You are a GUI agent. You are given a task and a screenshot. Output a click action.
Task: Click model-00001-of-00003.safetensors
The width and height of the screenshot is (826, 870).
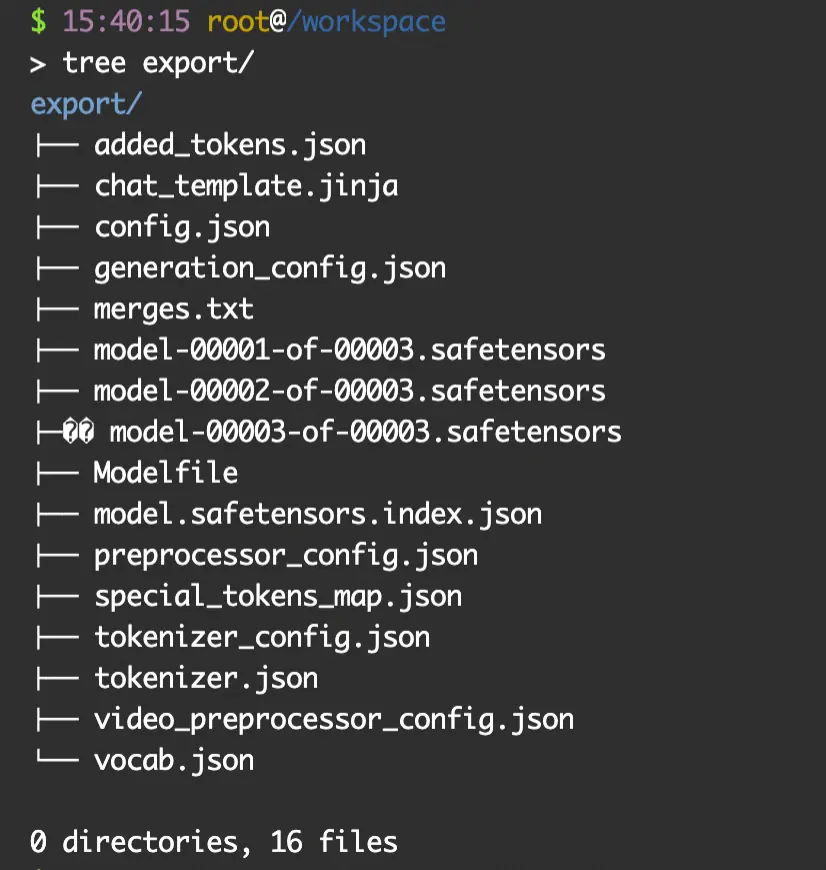[350, 350]
